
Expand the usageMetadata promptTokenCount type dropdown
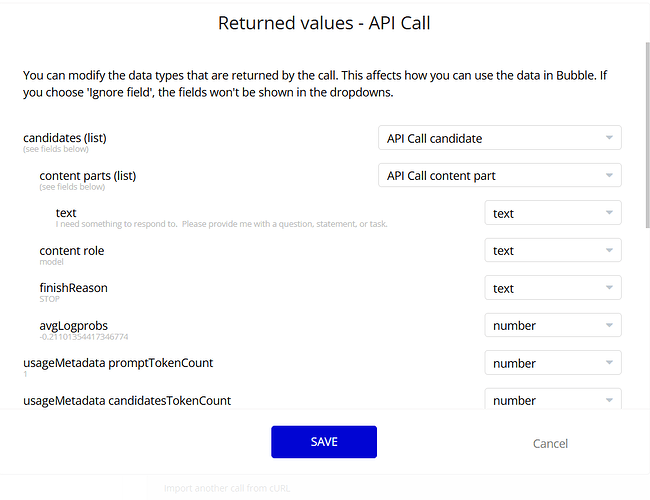tap(552, 363)
